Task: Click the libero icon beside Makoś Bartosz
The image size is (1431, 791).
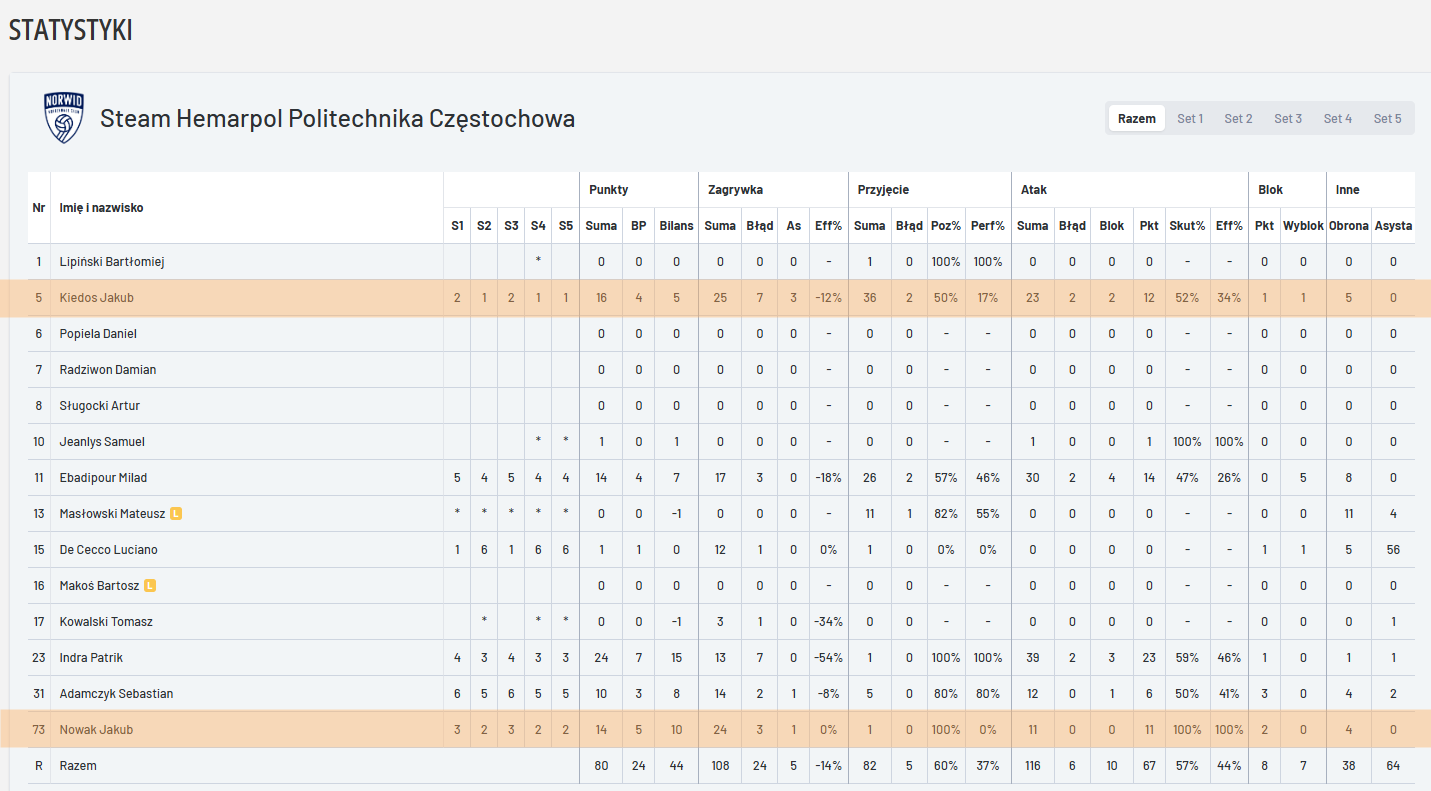Action: point(150,586)
